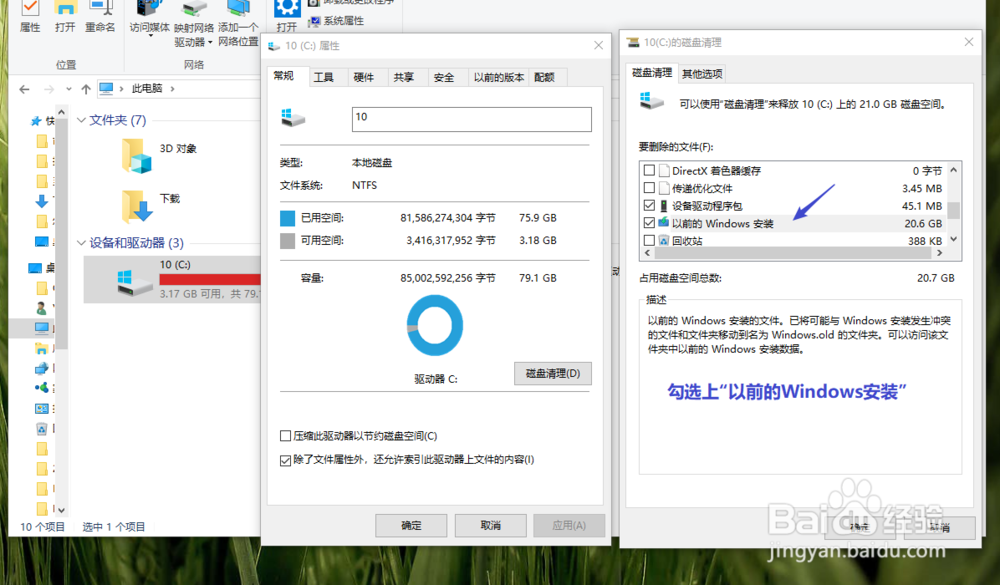Click the Recycle Bin icon in sidebar
This screenshot has width=1000, height=585.
[x=41, y=429]
